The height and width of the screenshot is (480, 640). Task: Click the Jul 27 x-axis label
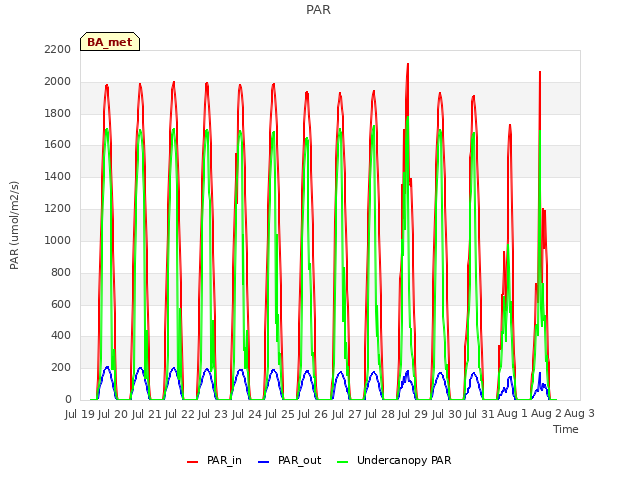click(347, 414)
